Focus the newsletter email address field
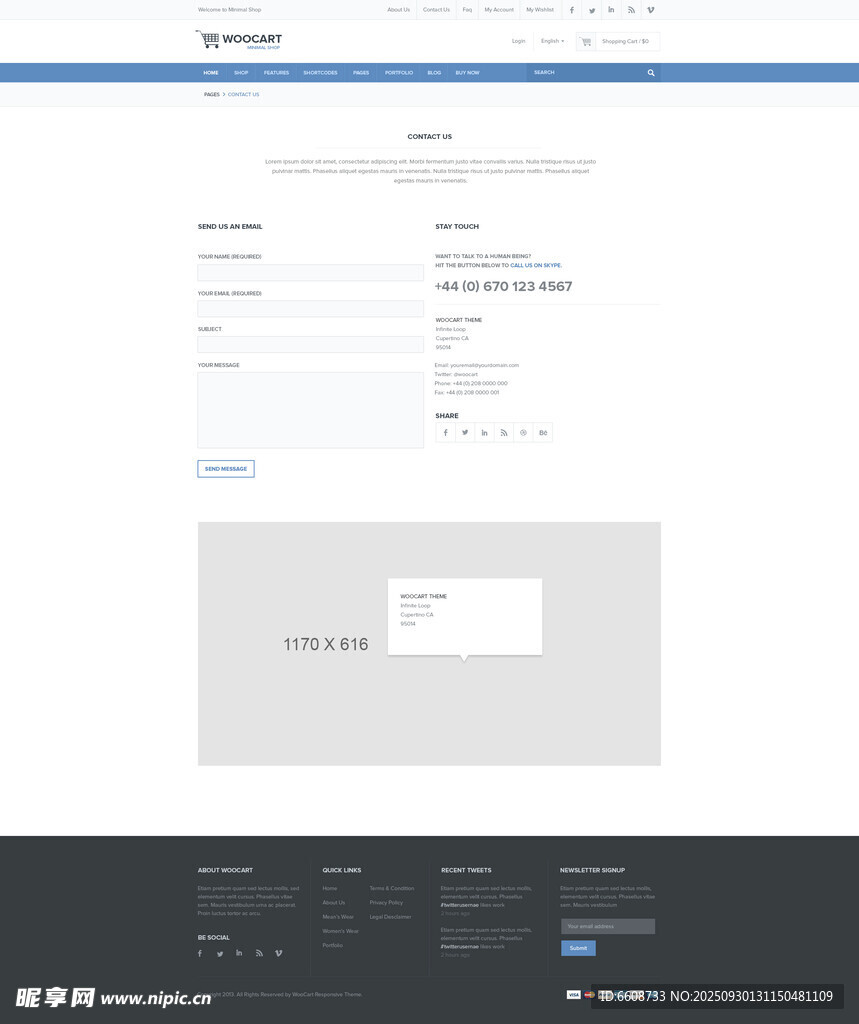The height and width of the screenshot is (1024, 859). tap(608, 926)
